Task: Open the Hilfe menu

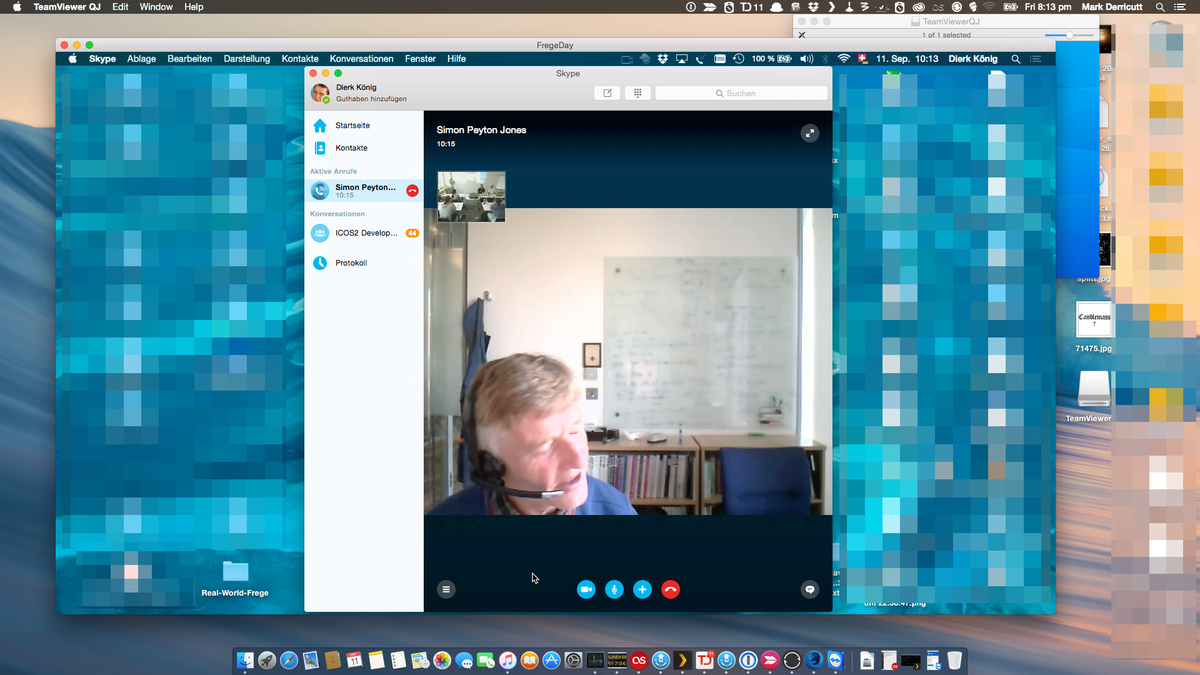Action: (x=456, y=59)
